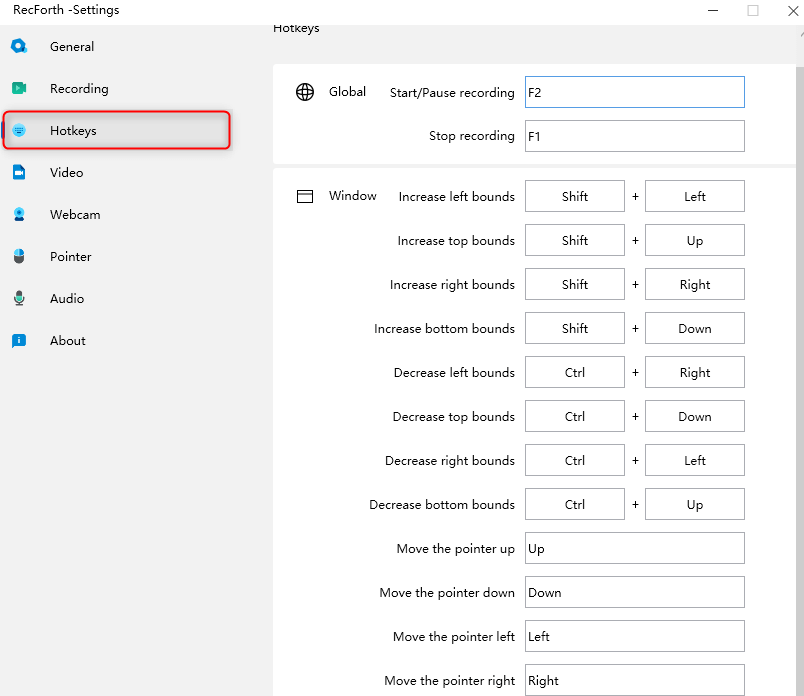Click the Start/Pause recording label
The image size is (804, 696).
[452, 93]
